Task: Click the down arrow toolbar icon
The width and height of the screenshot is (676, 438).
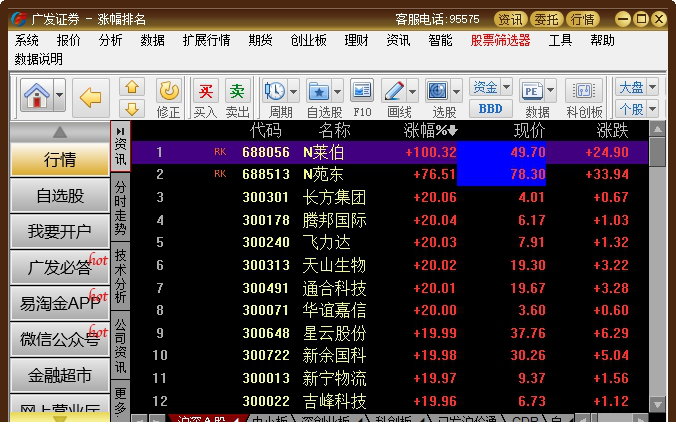Action: pos(132,109)
